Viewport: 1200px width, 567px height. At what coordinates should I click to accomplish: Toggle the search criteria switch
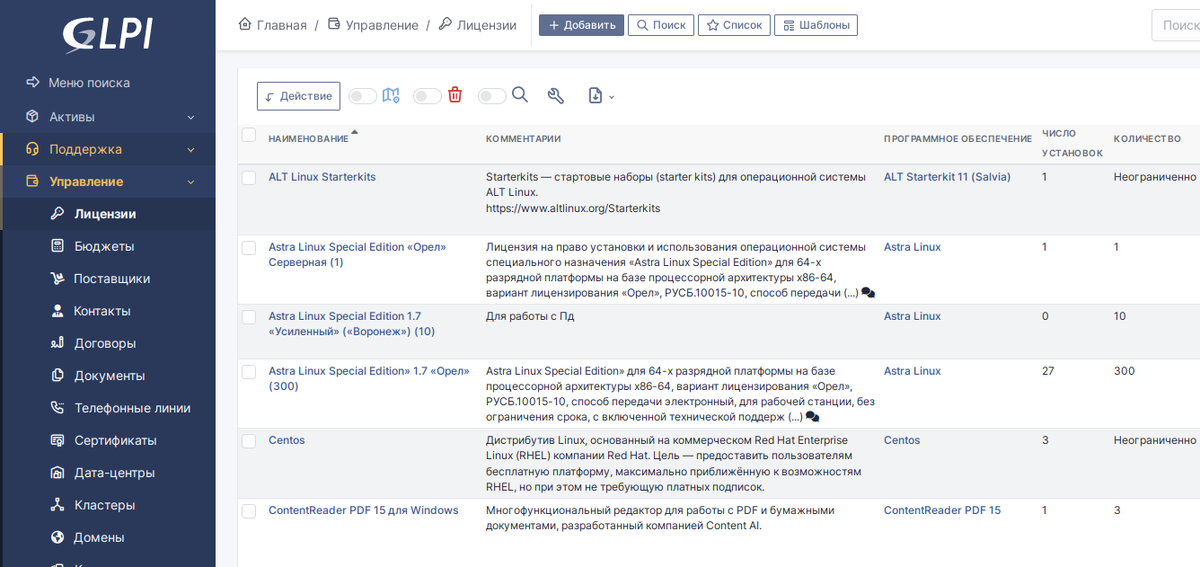(x=492, y=96)
